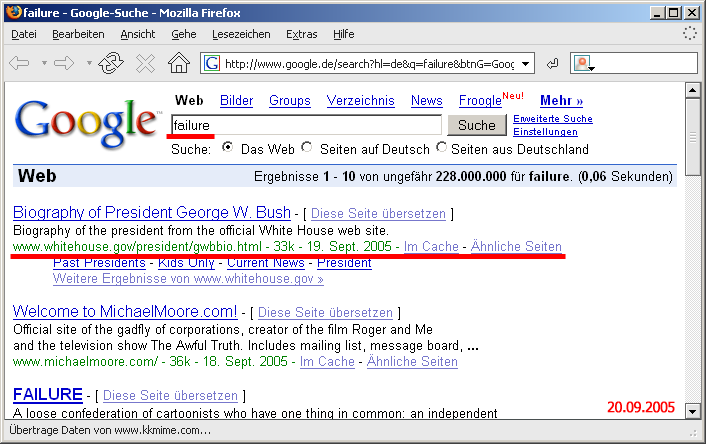The height and width of the screenshot is (444, 706).
Task: Open Im Cache for the michaelmoore.com result
Action: coord(327,362)
